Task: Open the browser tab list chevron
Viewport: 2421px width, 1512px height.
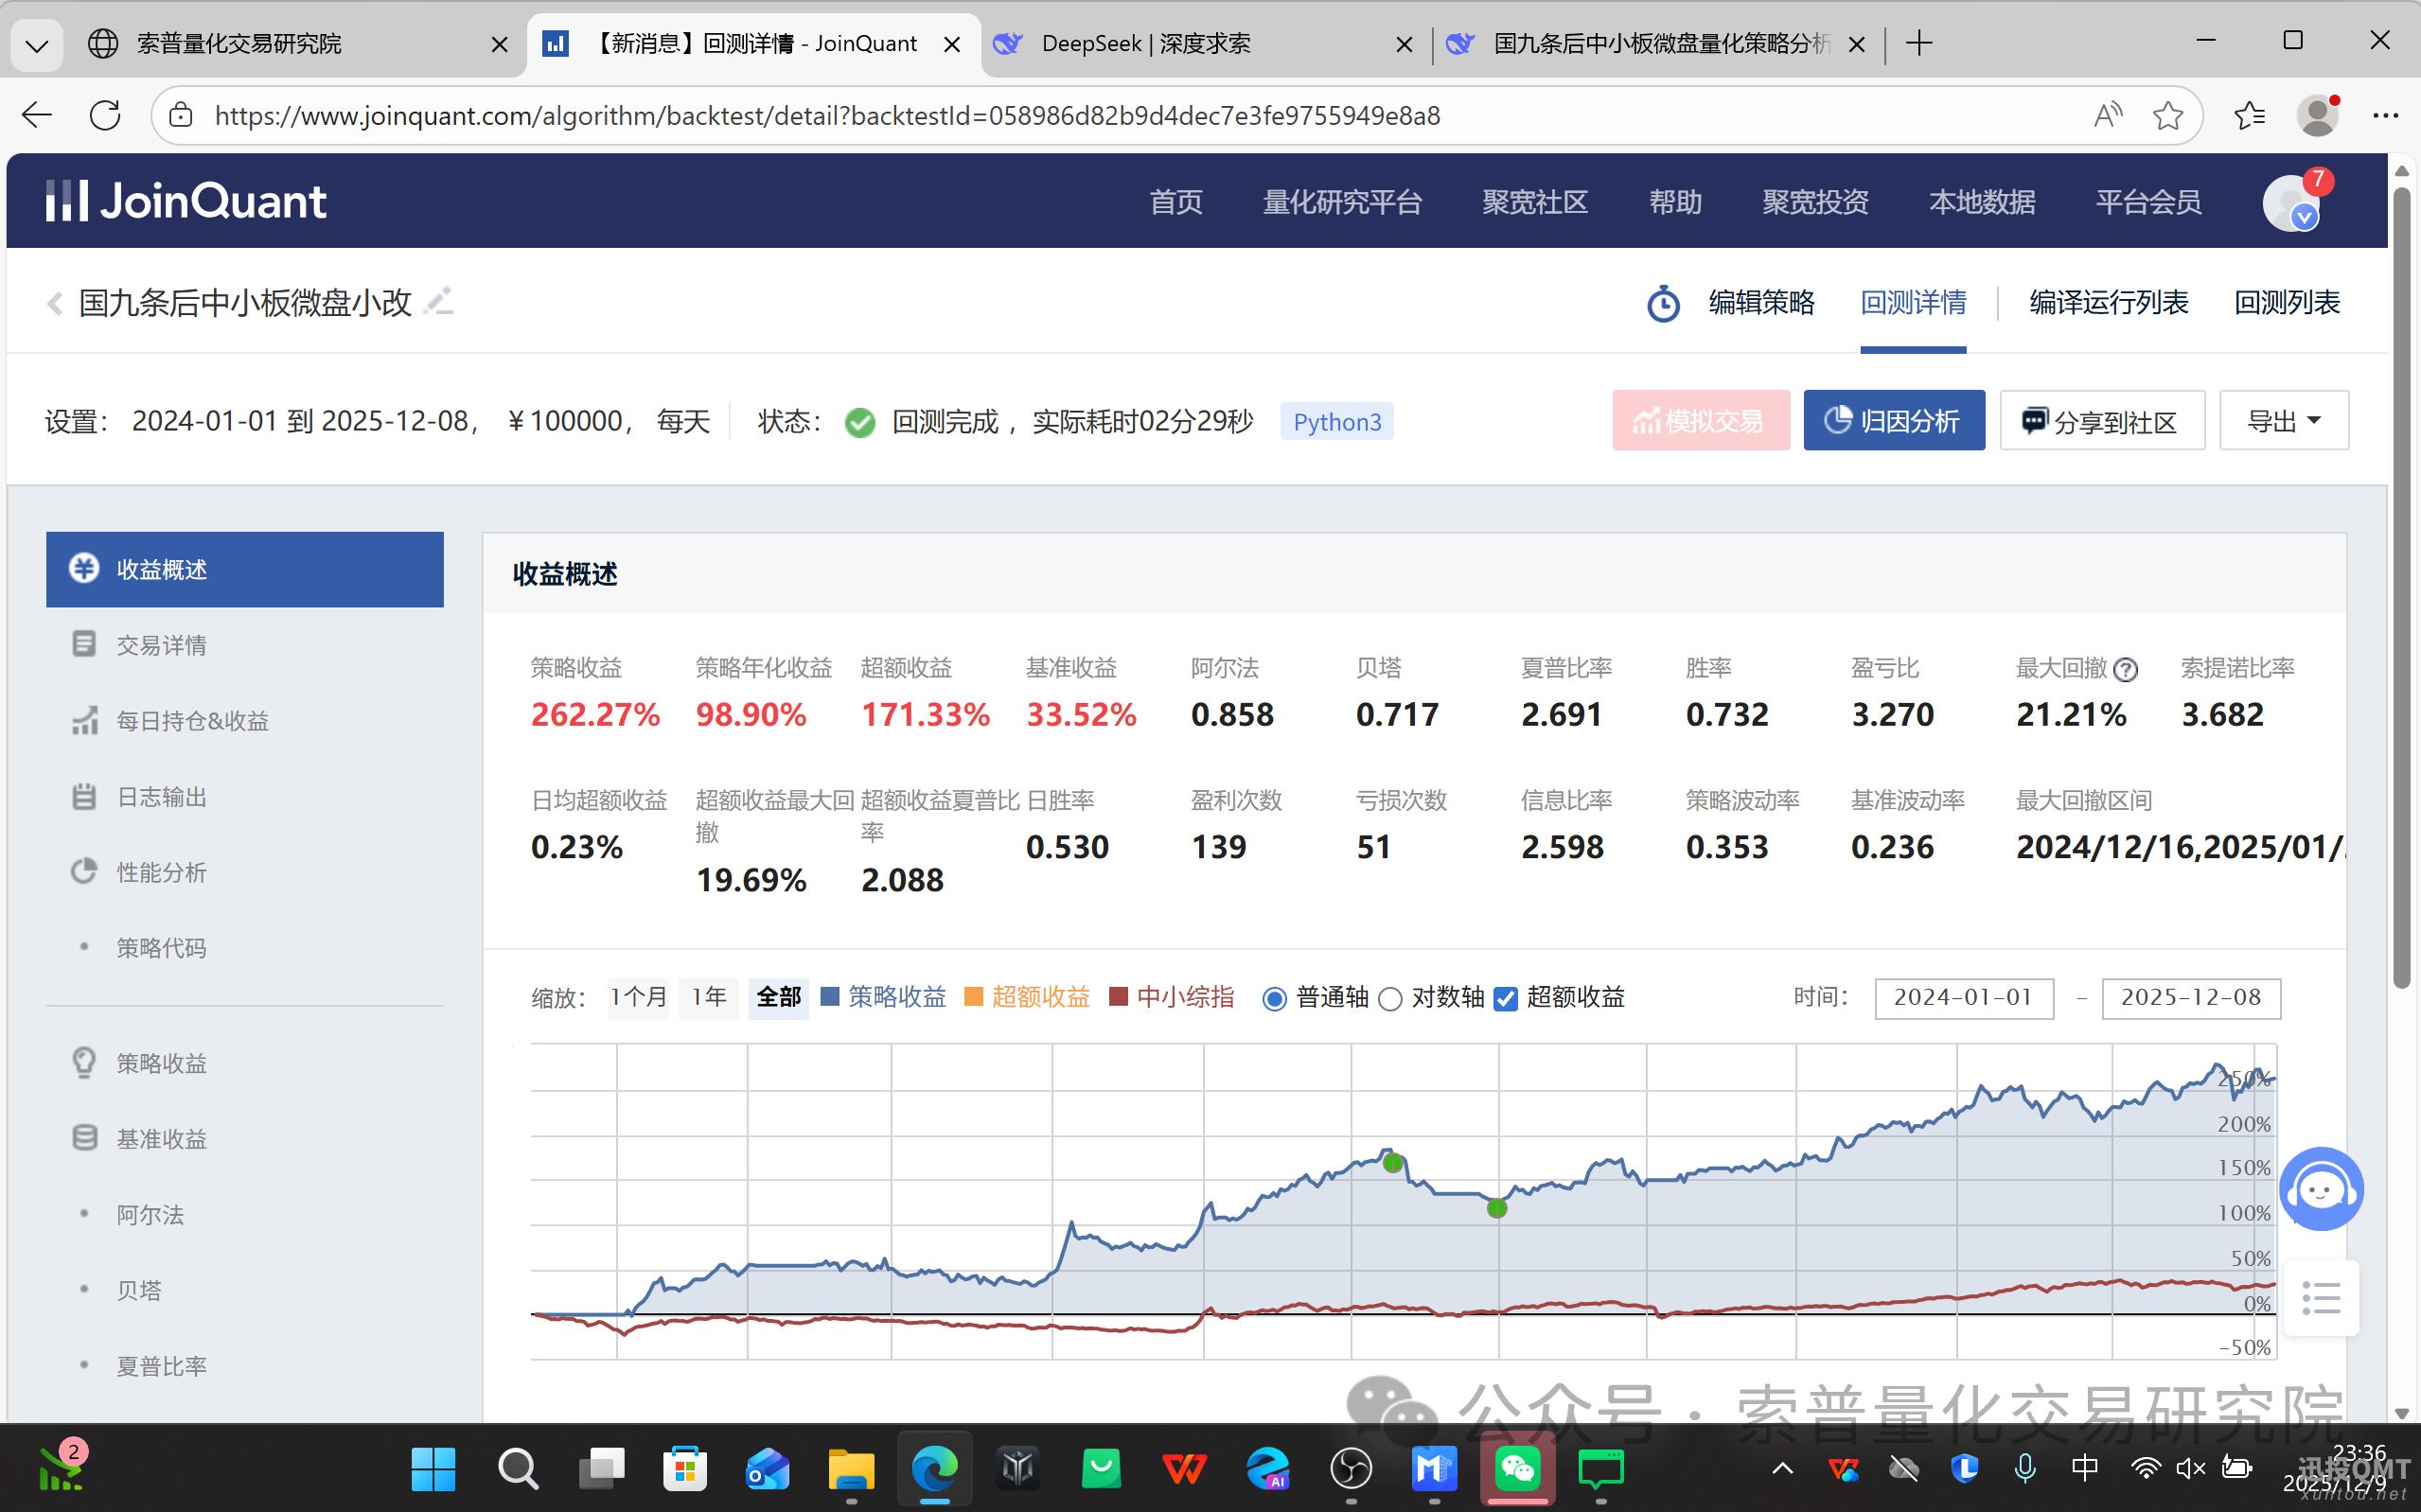Action: pyautogui.click(x=37, y=44)
